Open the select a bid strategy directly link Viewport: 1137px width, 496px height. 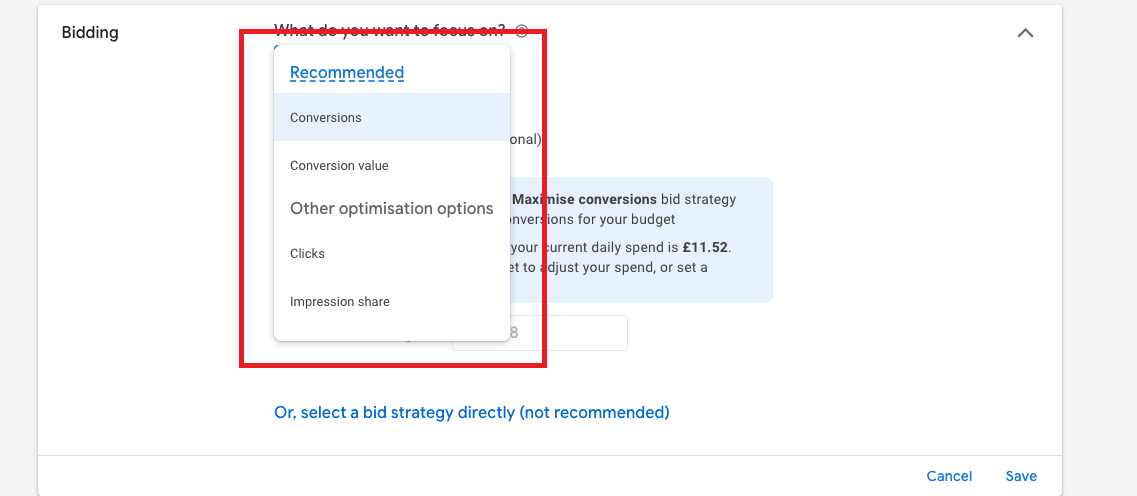[471, 412]
